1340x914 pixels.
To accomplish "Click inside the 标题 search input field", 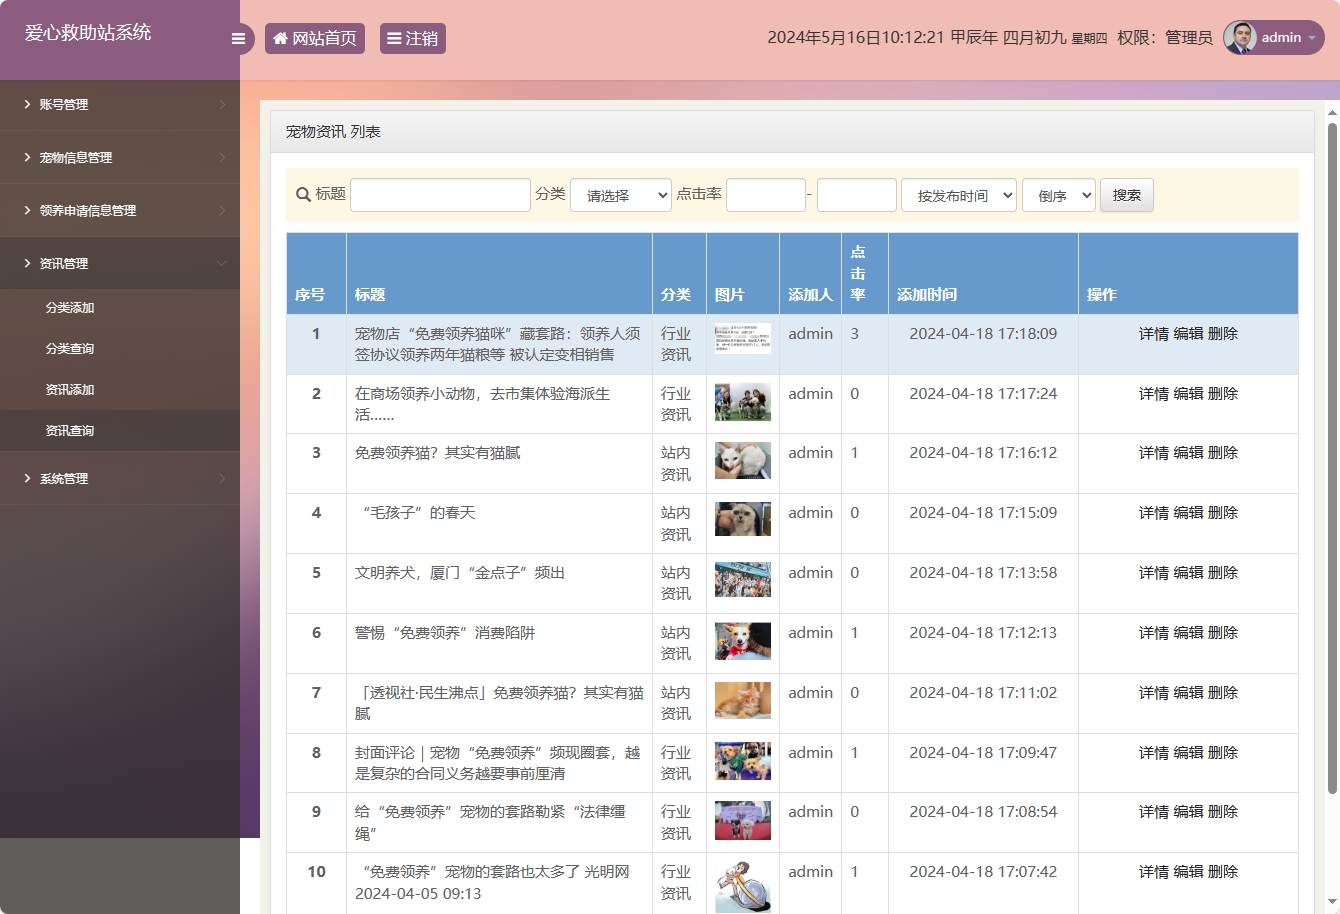I will 440,194.
